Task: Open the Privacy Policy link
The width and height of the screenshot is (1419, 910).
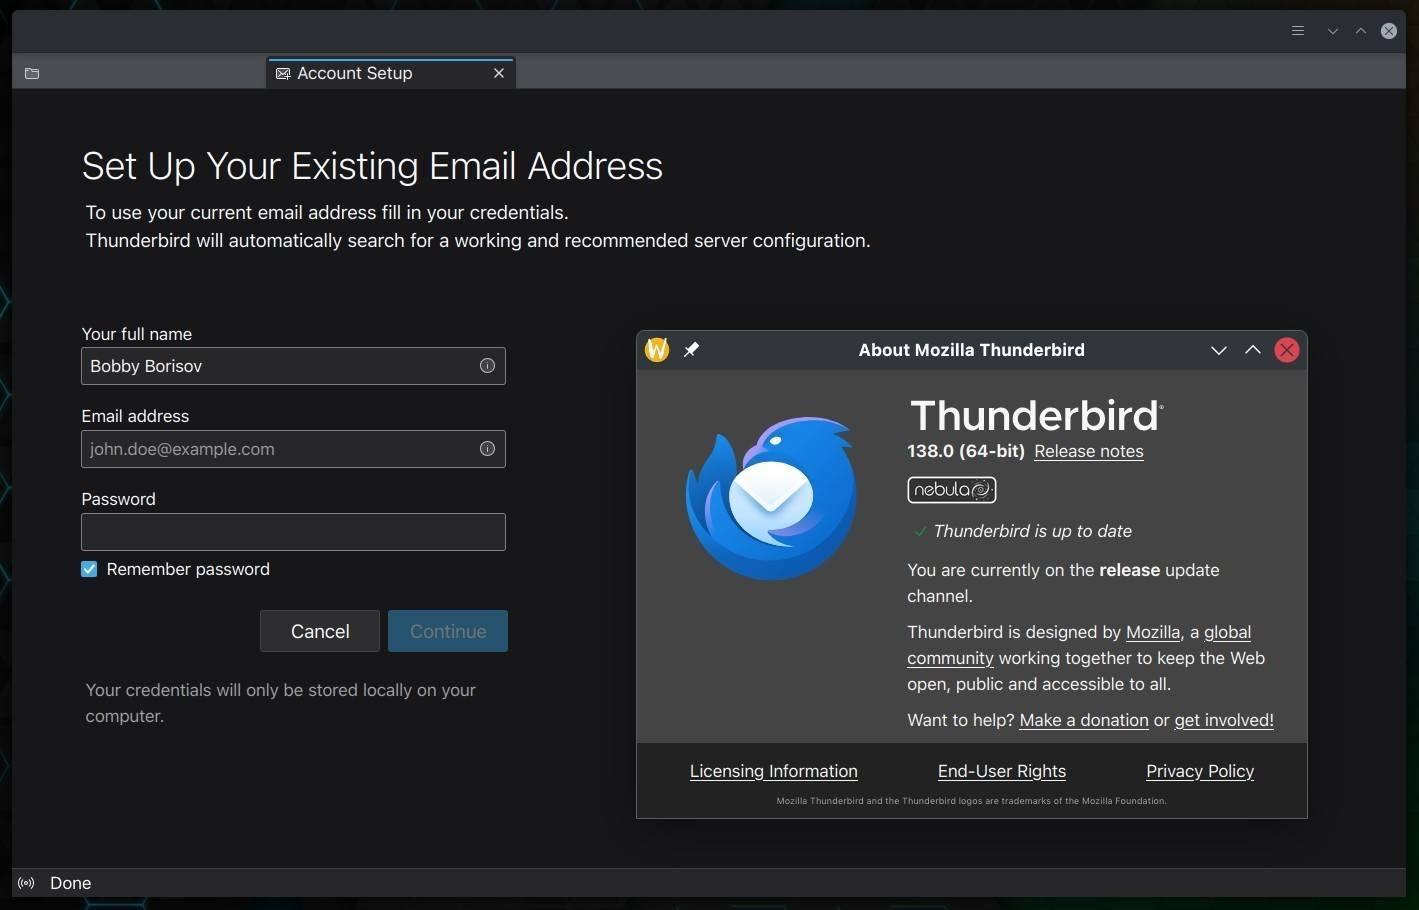Action: (x=1199, y=771)
